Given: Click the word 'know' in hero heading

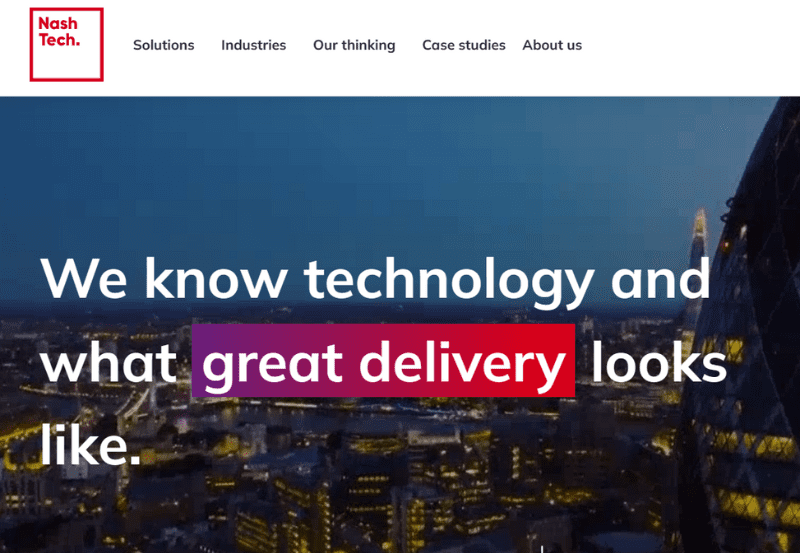Looking at the screenshot, I should [x=216, y=278].
